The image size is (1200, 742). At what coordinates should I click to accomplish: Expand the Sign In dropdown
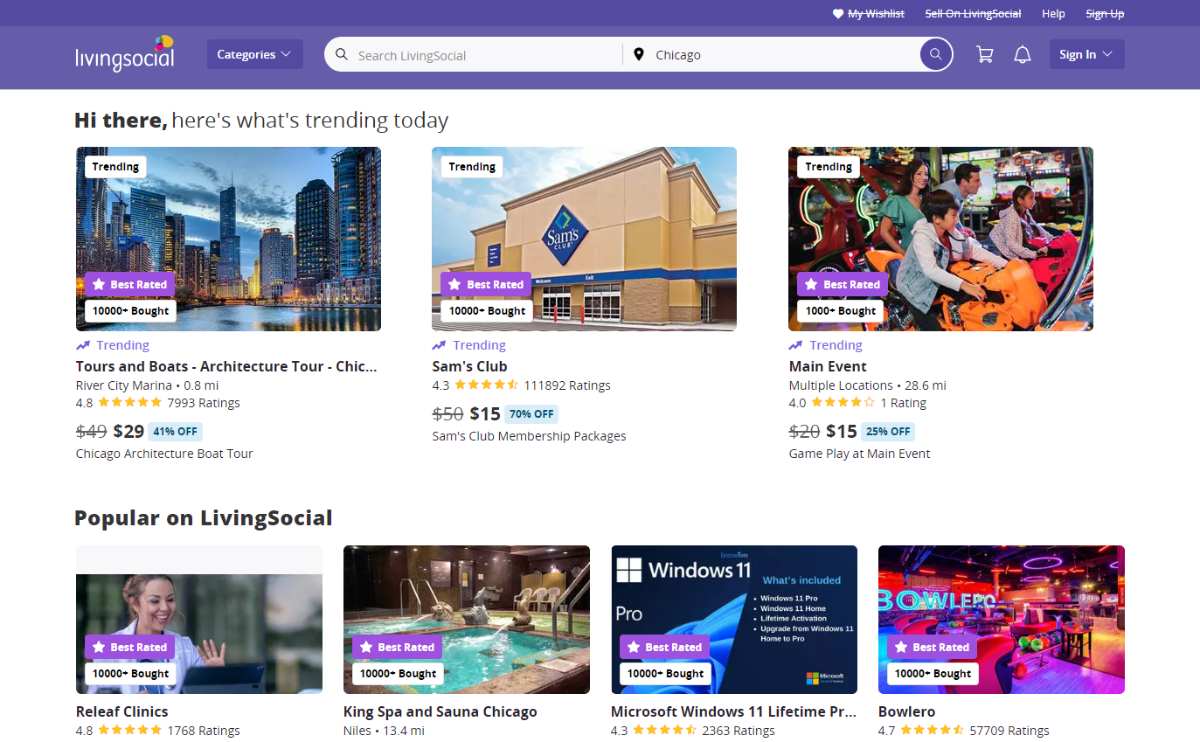[1087, 54]
